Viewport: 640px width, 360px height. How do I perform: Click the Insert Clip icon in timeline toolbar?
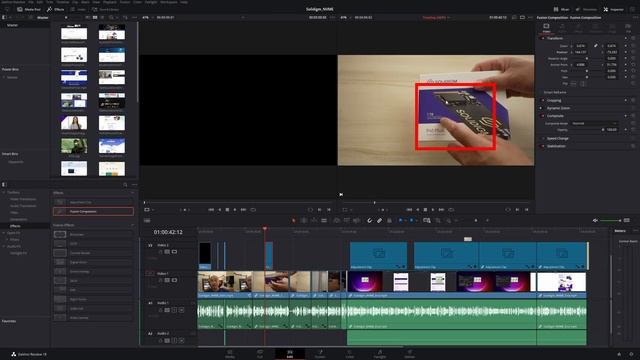pos(336,220)
